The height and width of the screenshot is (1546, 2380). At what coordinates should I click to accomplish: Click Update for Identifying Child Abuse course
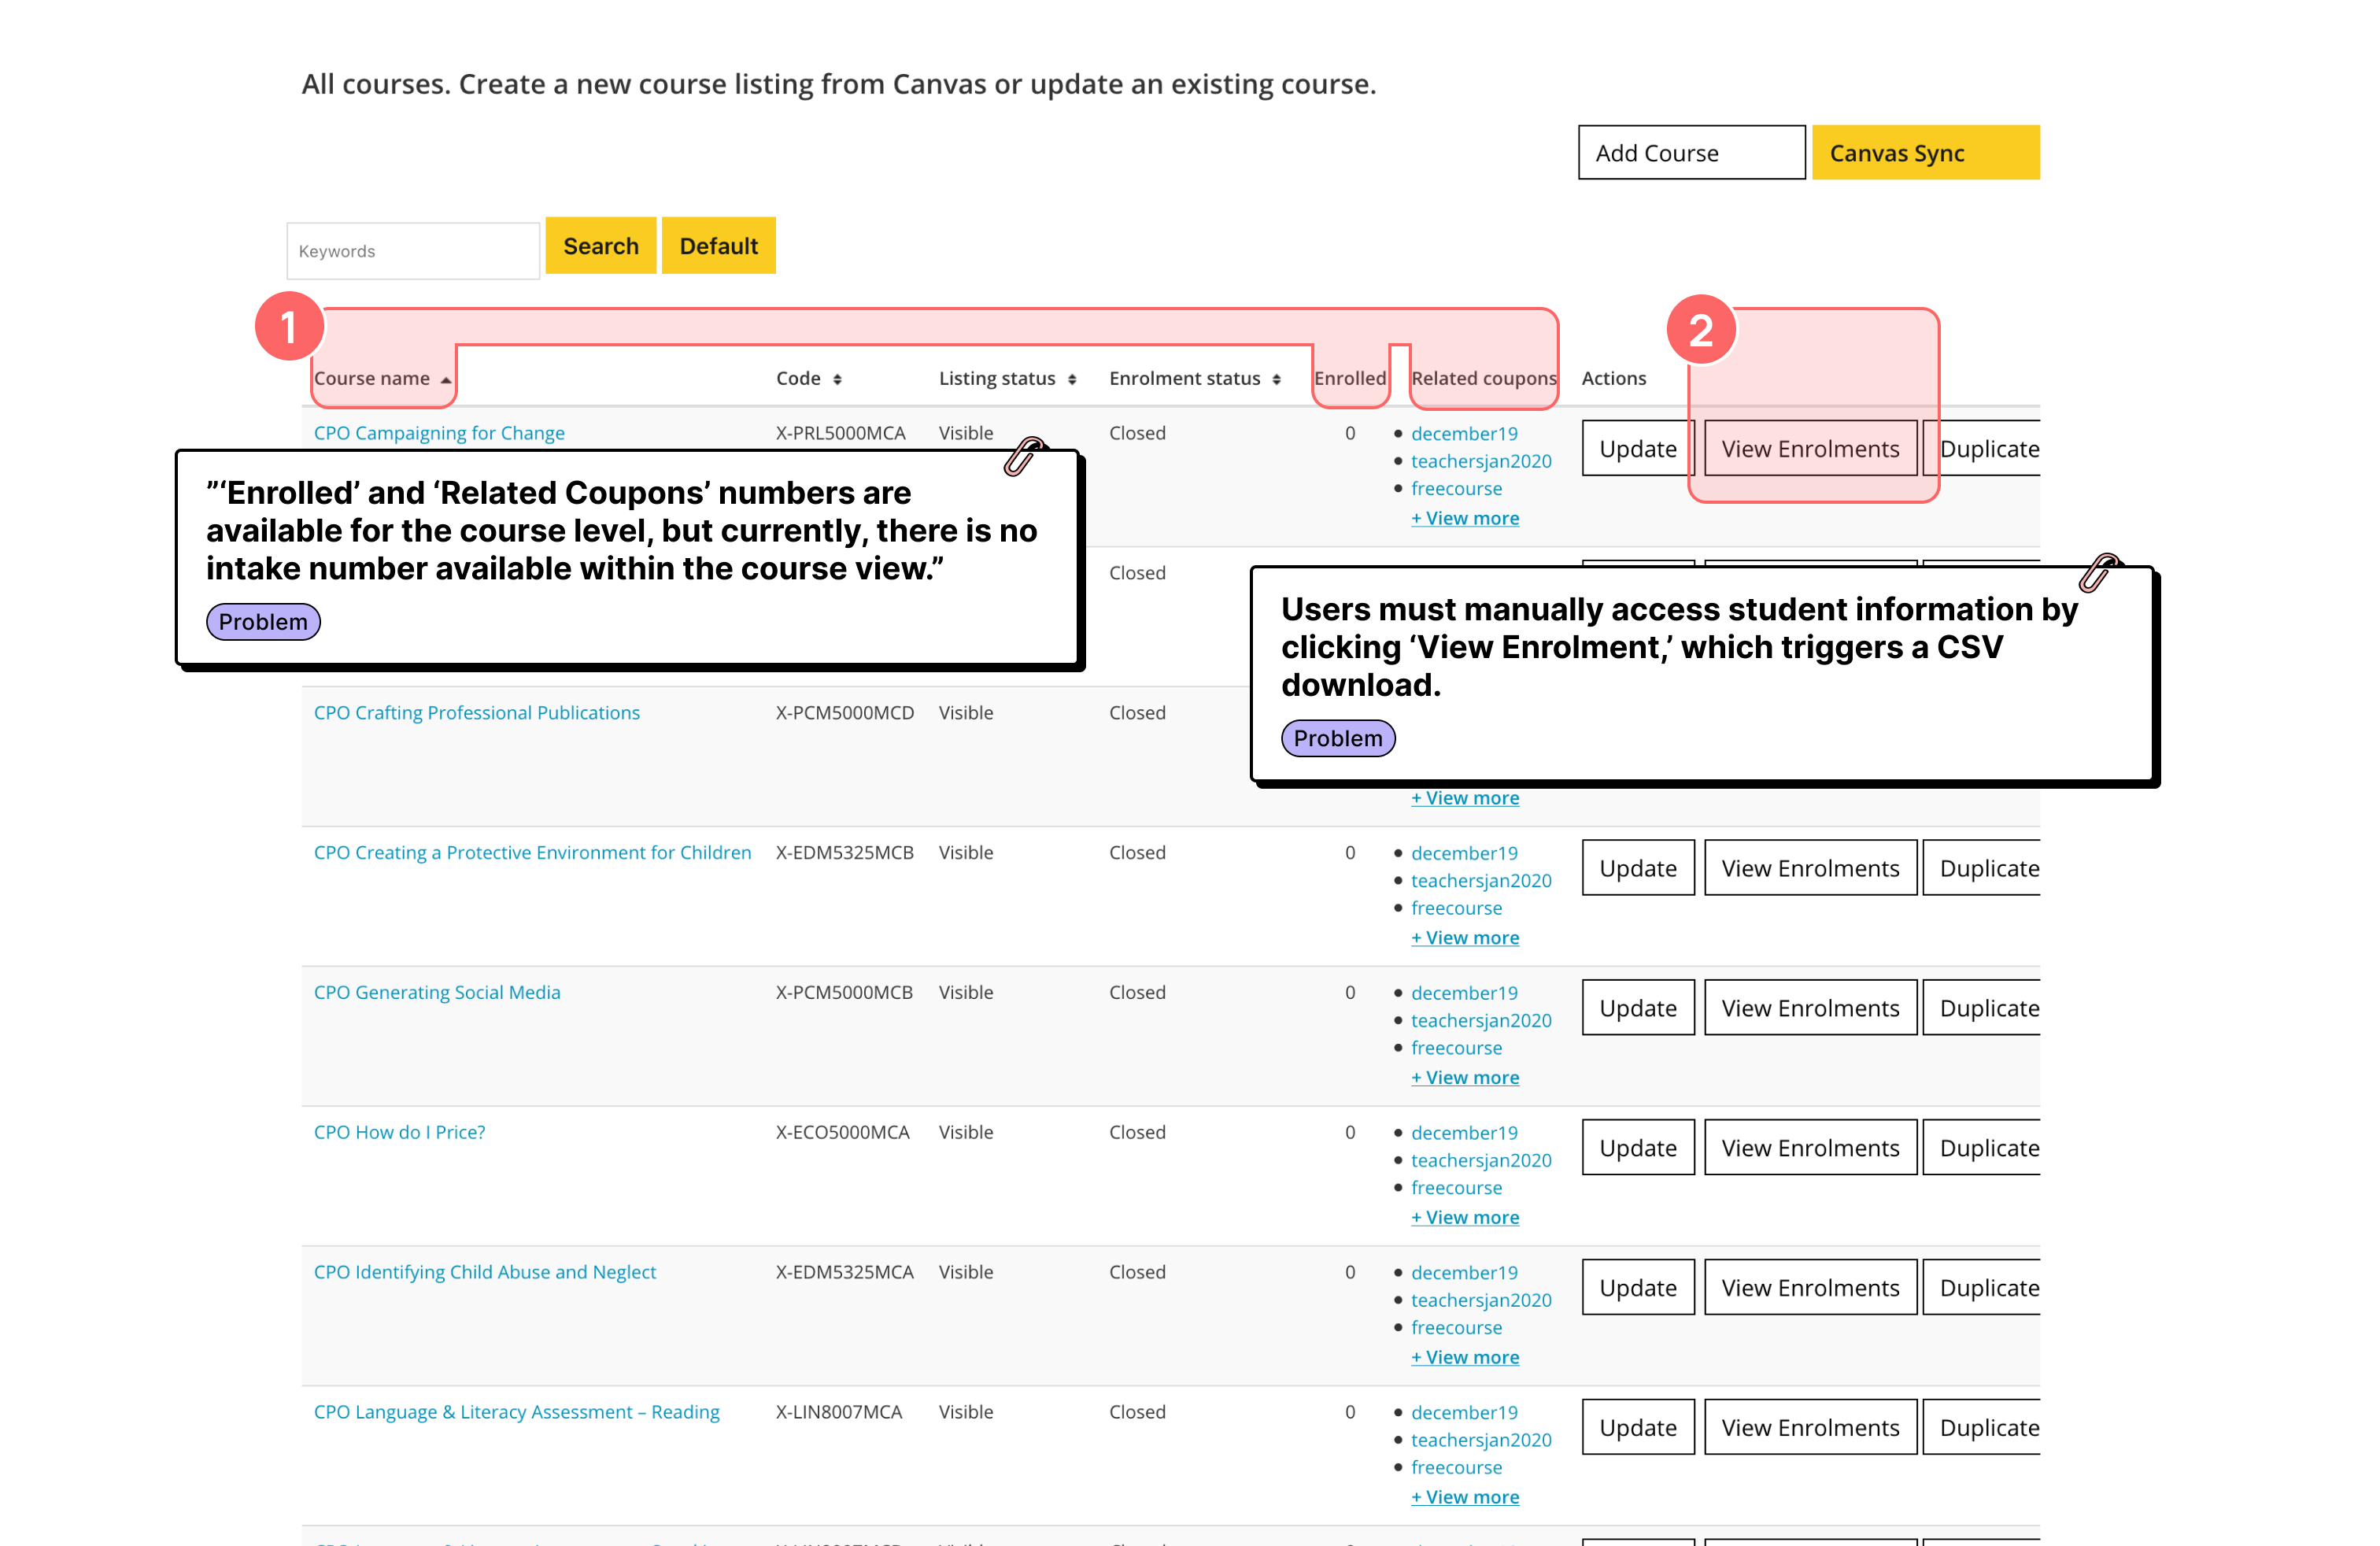click(1637, 1288)
